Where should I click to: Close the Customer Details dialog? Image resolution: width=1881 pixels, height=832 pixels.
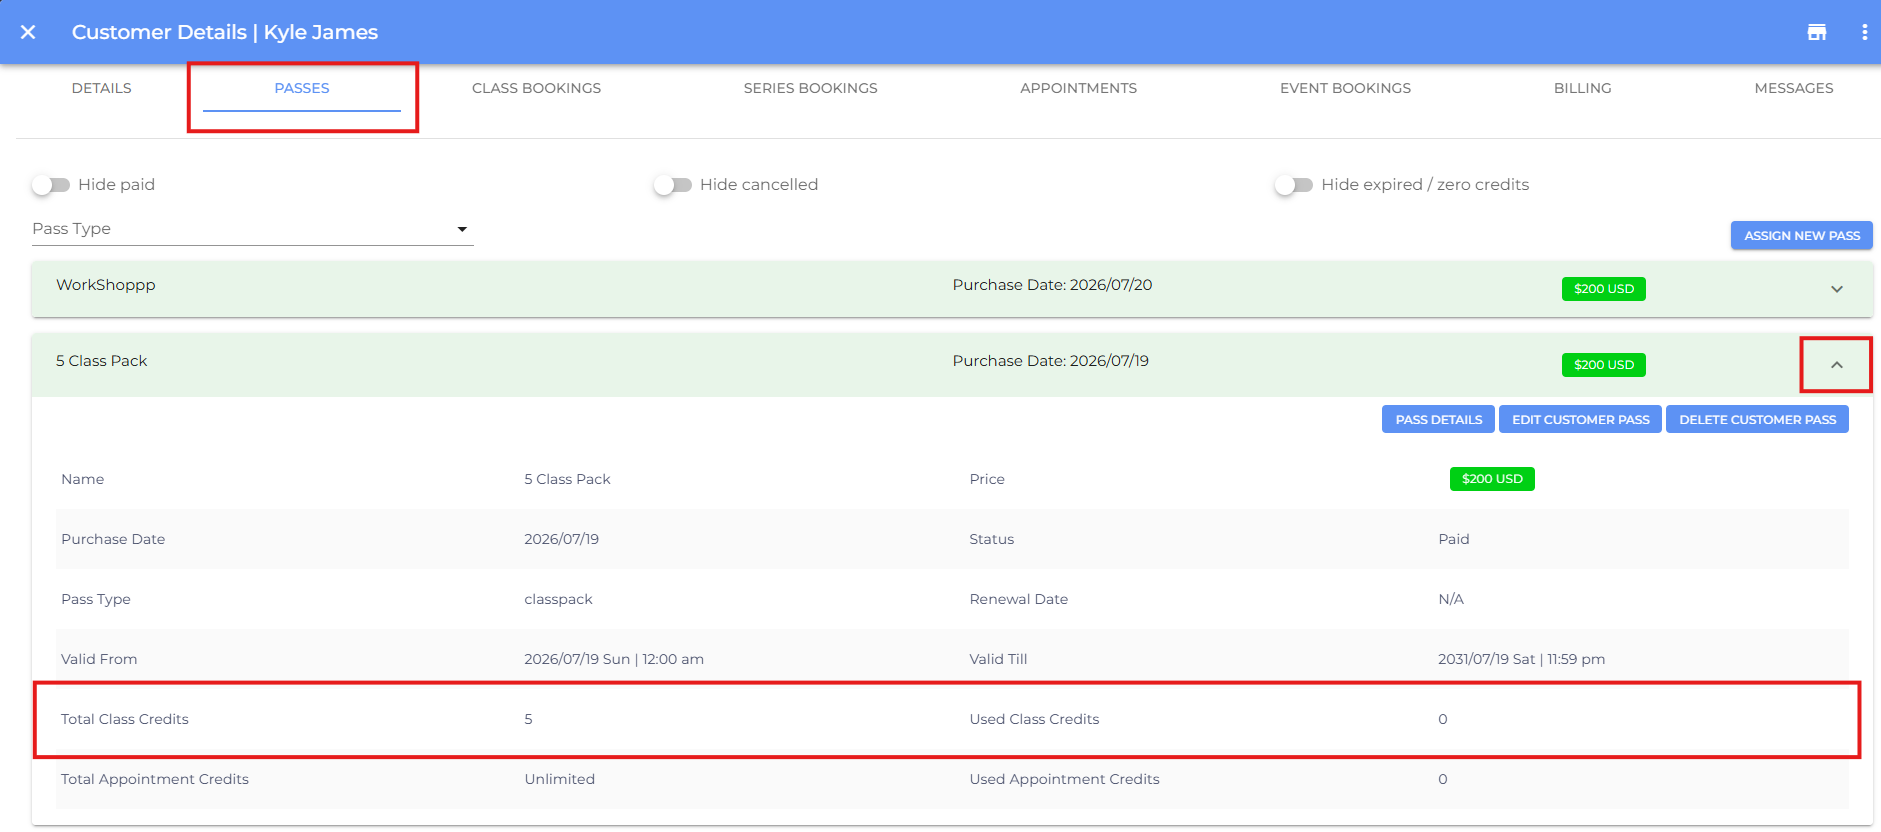point(28,32)
